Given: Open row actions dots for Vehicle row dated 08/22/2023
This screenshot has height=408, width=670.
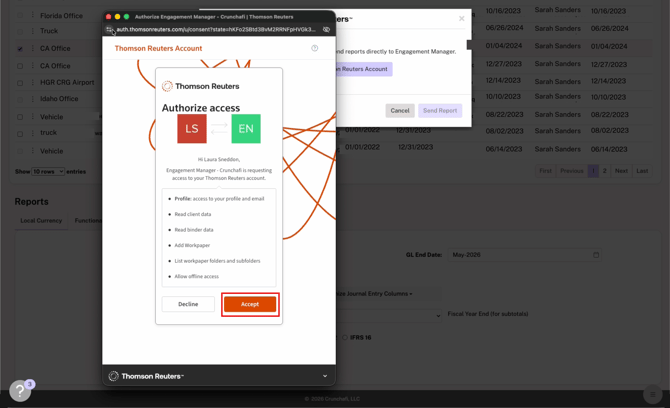Looking at the screenshot, I should click(x=32, y=116).
